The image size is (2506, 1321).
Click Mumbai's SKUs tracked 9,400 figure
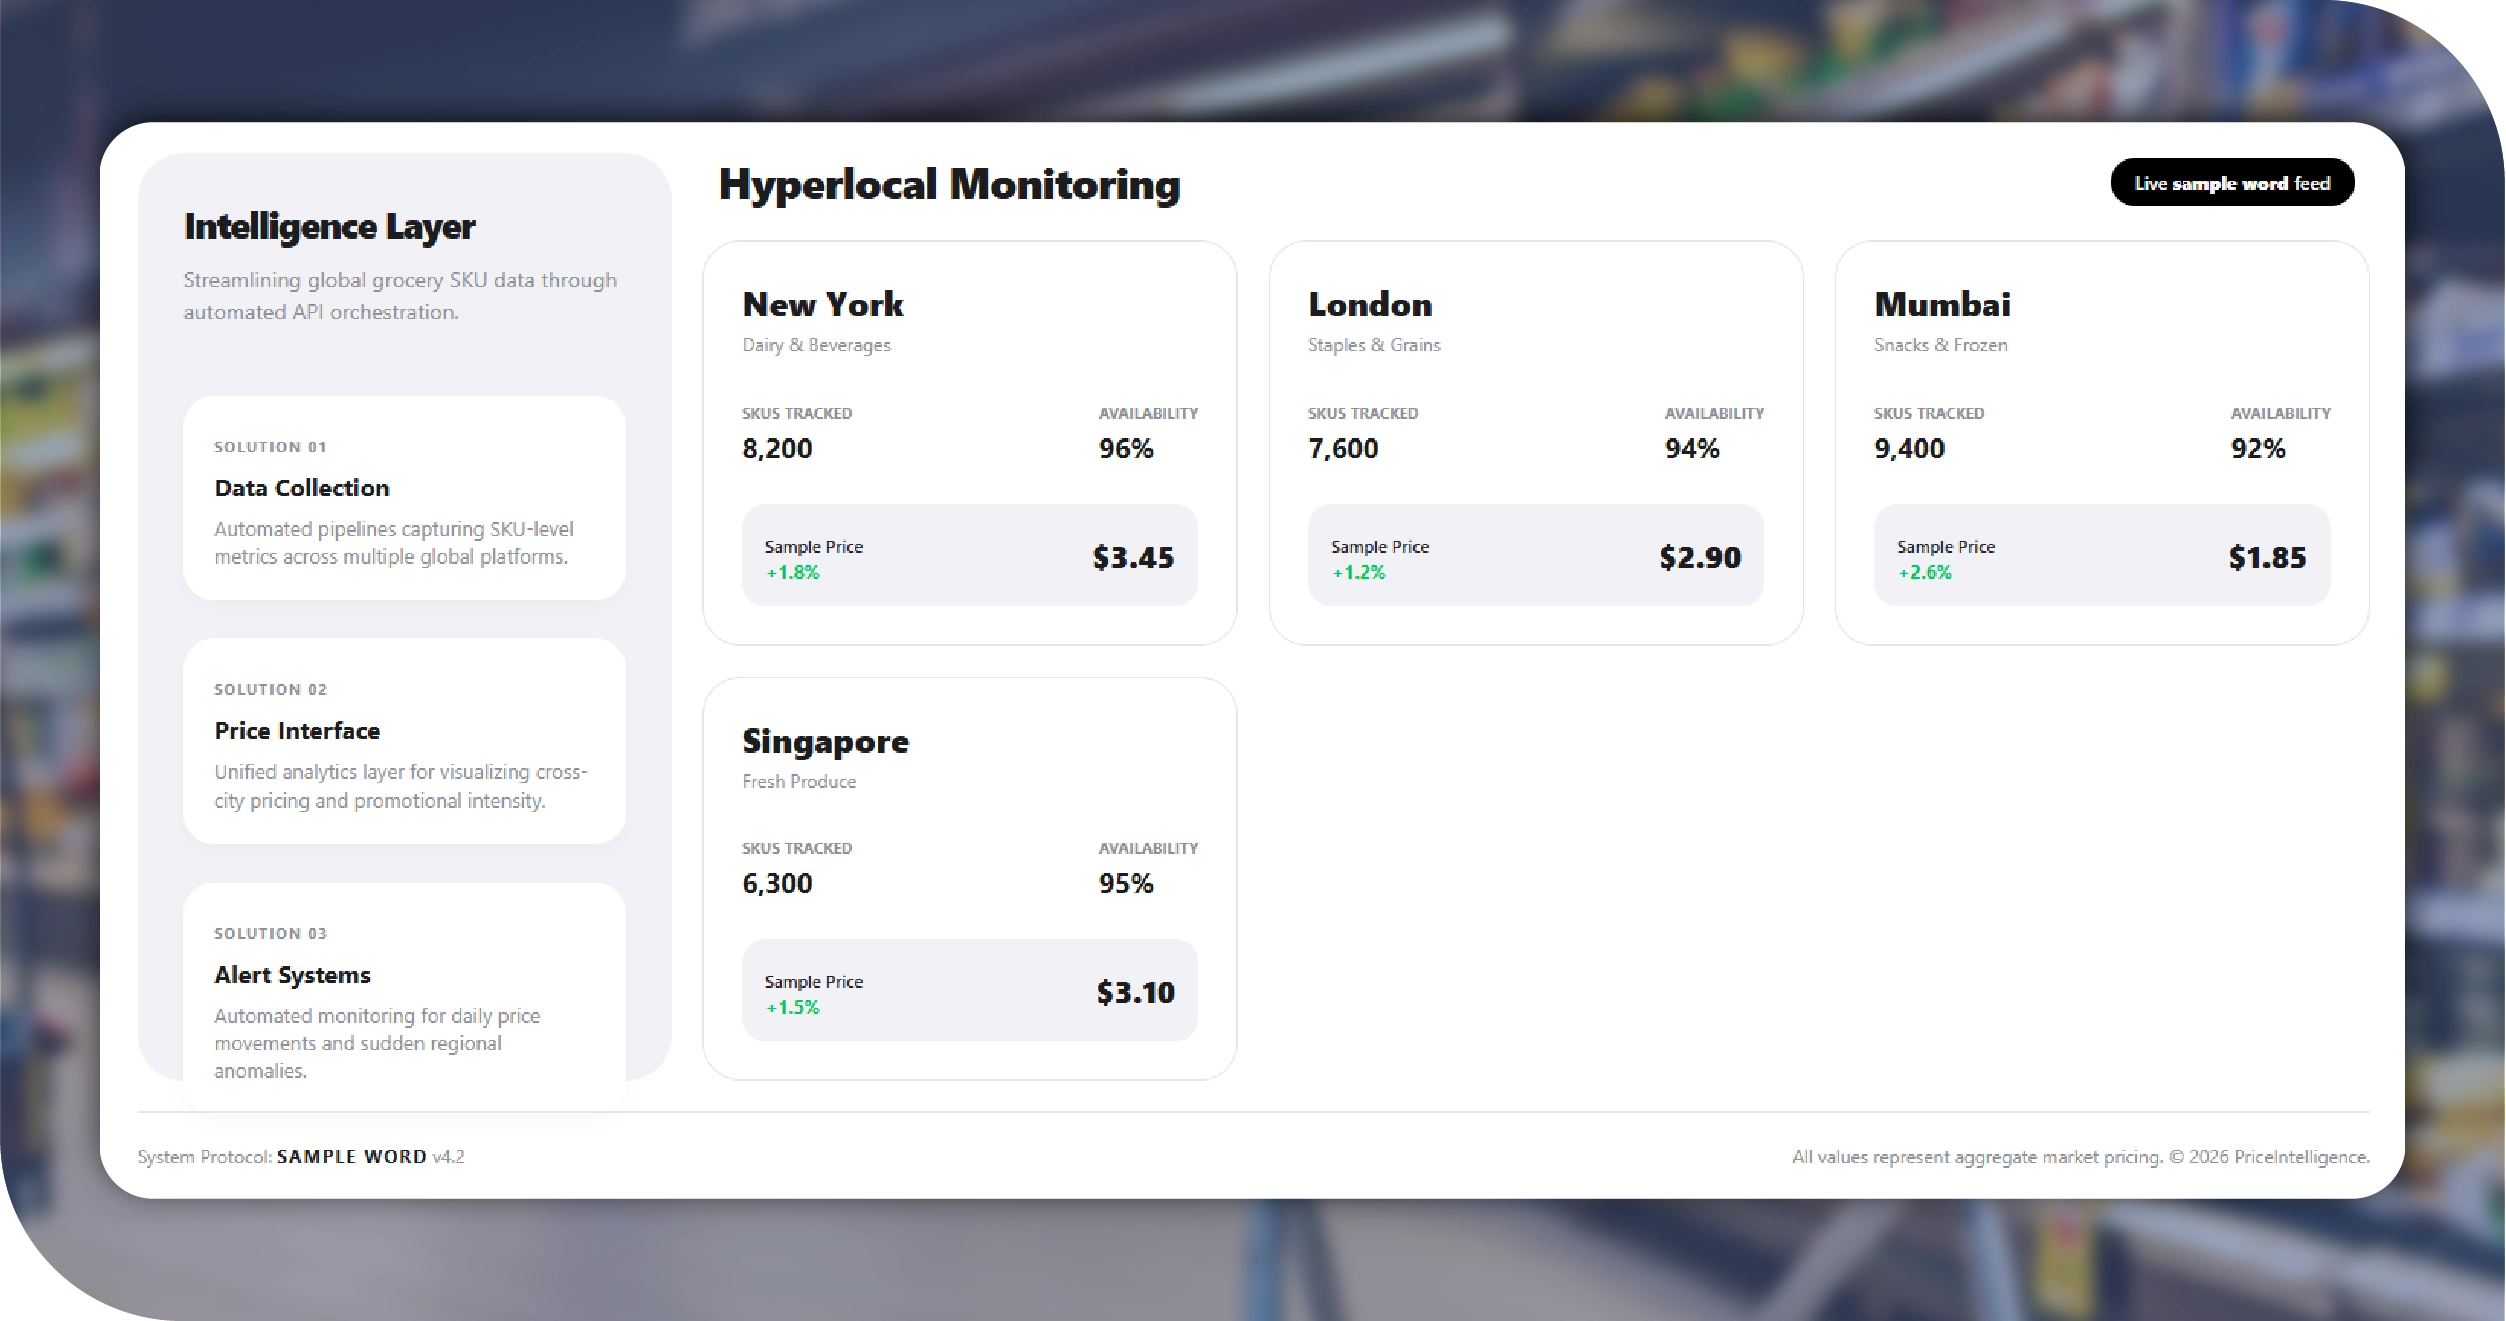click(x=1908, y=449)
